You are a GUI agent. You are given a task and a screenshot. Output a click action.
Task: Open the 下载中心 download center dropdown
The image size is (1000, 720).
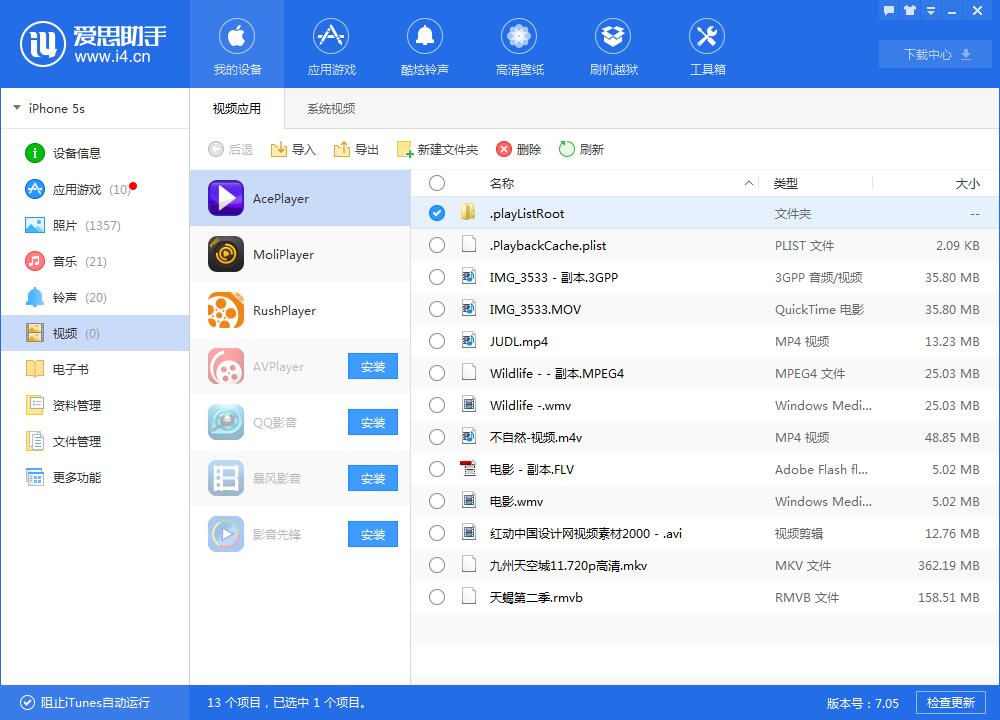tap(933, 54)
